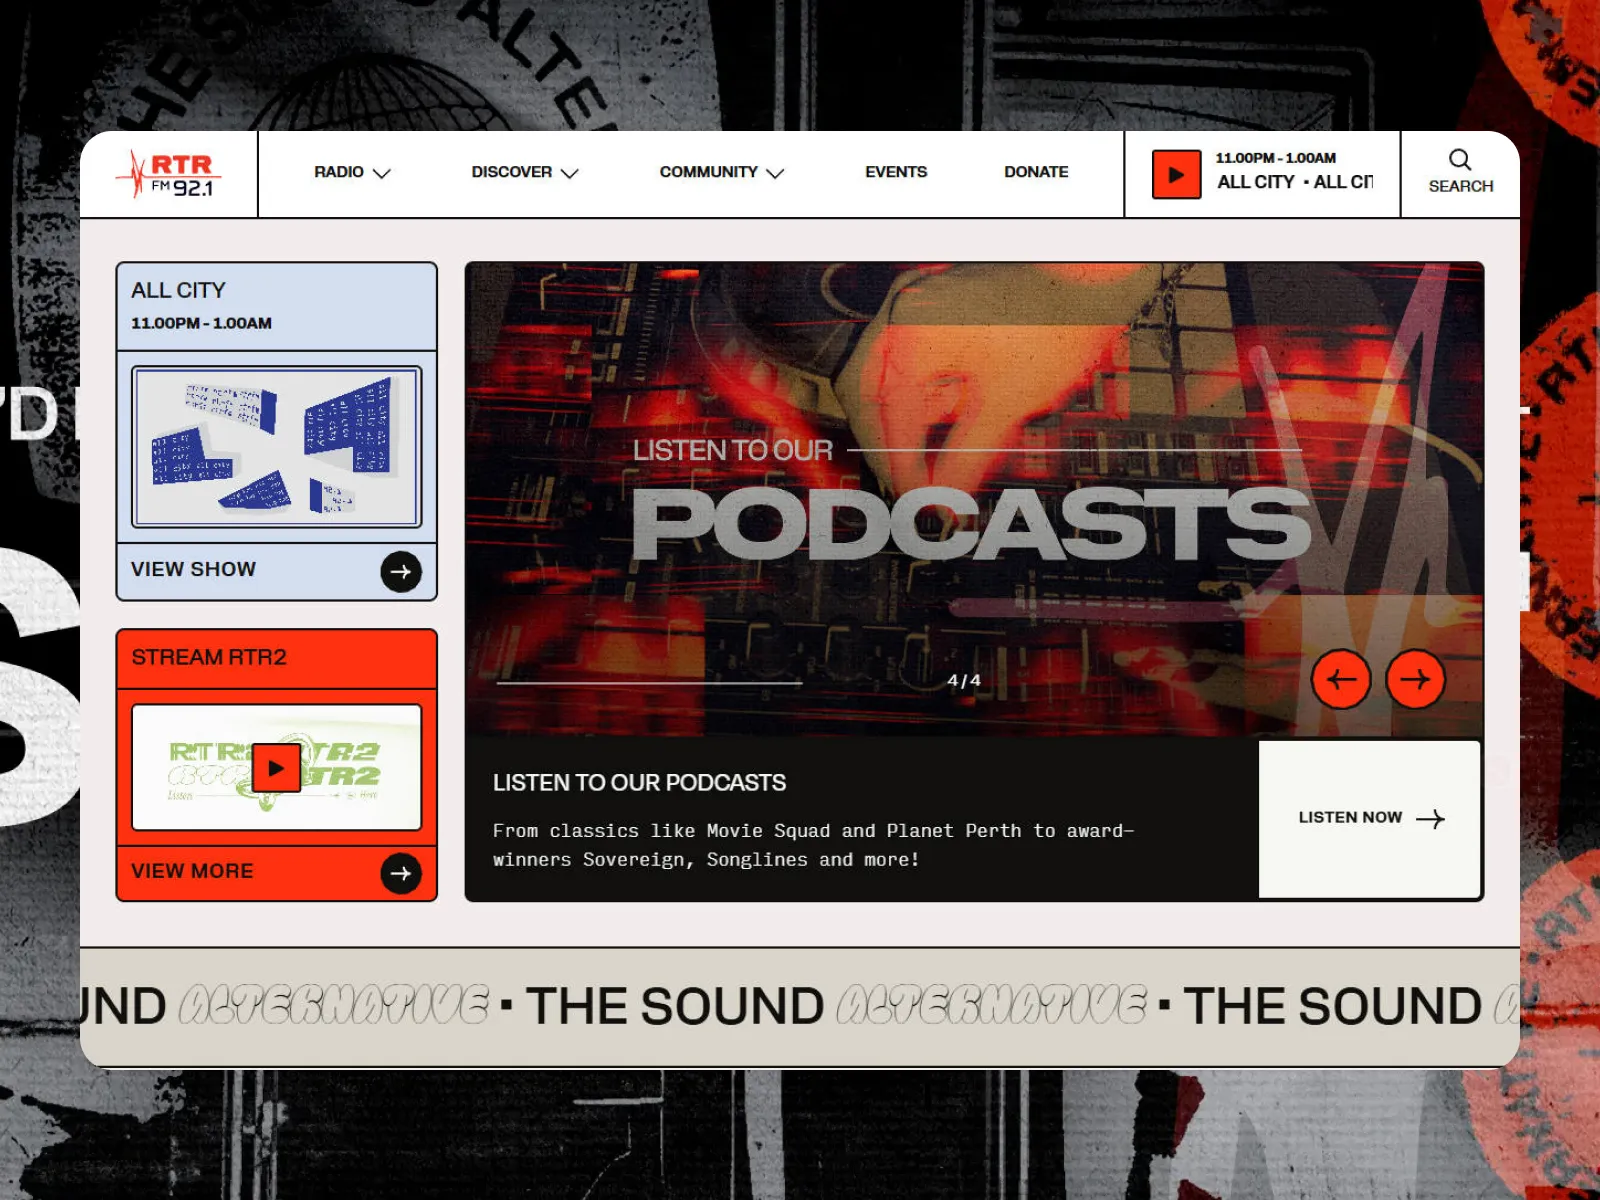Open the All City show artwork thumbnail
Image resolution: width=1600 pixels, height=1200 pixels.
277,447
